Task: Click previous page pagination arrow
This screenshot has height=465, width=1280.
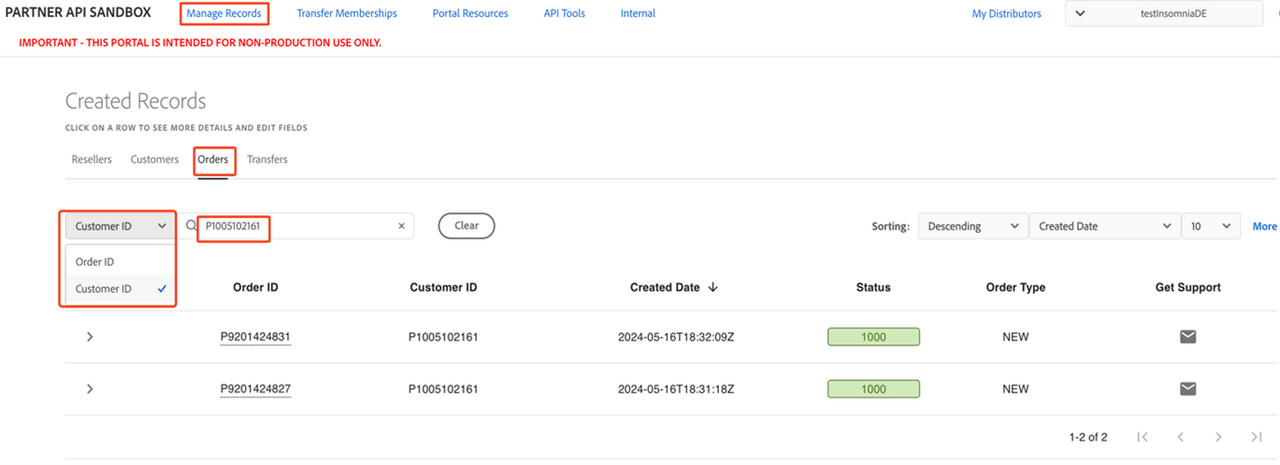Action: tap(1180, 437)
